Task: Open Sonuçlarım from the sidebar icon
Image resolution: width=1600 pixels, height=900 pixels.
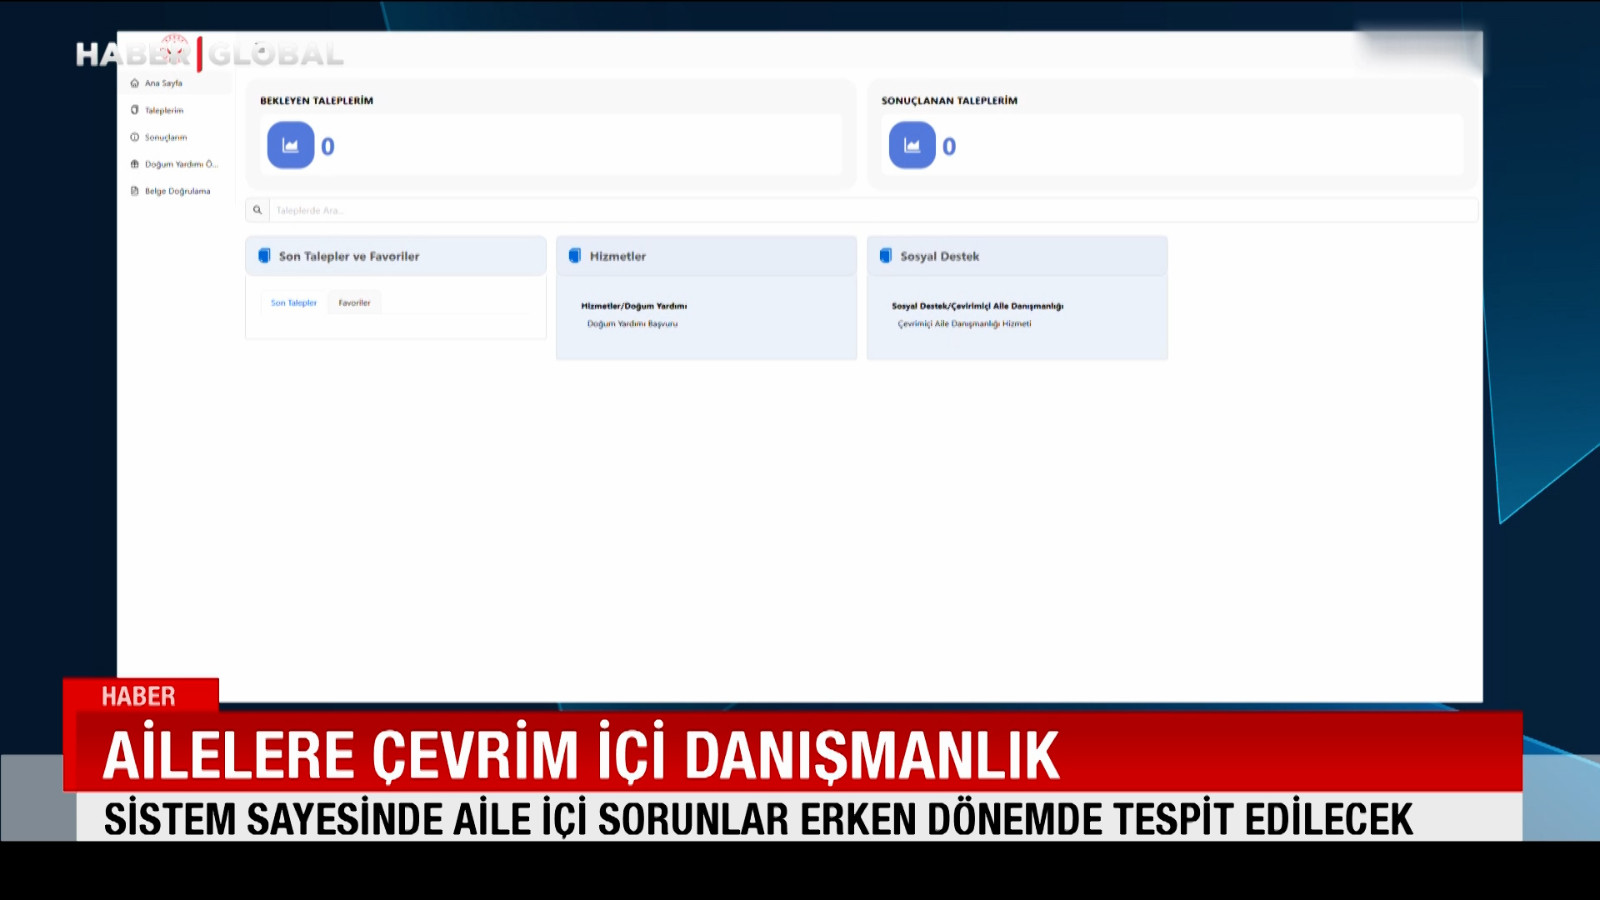Action: pos(135,137)
